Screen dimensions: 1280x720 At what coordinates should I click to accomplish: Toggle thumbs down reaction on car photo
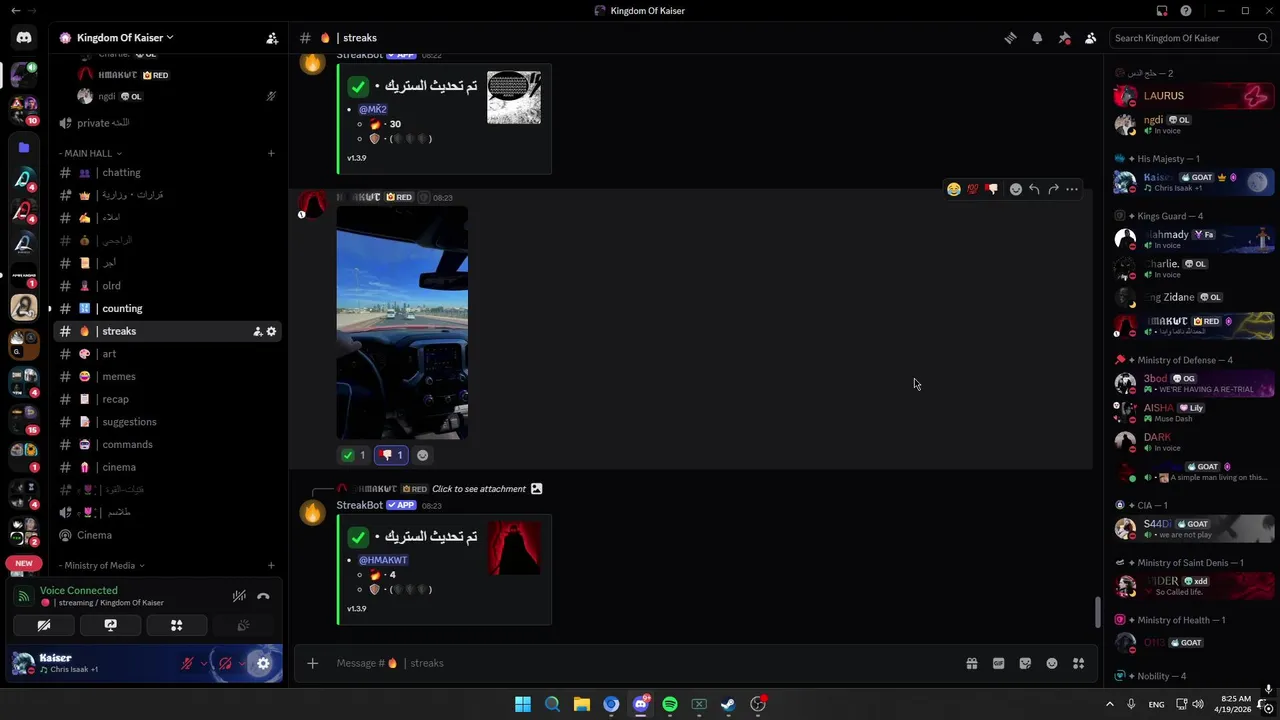391,455
